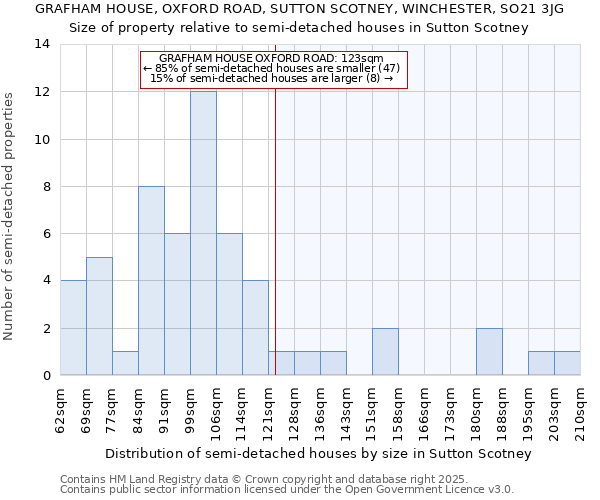The height and width of the screenshot is (500, 600).
Task: Click the Open Government Licence v3.0 text
Action: tap(287, 490)
